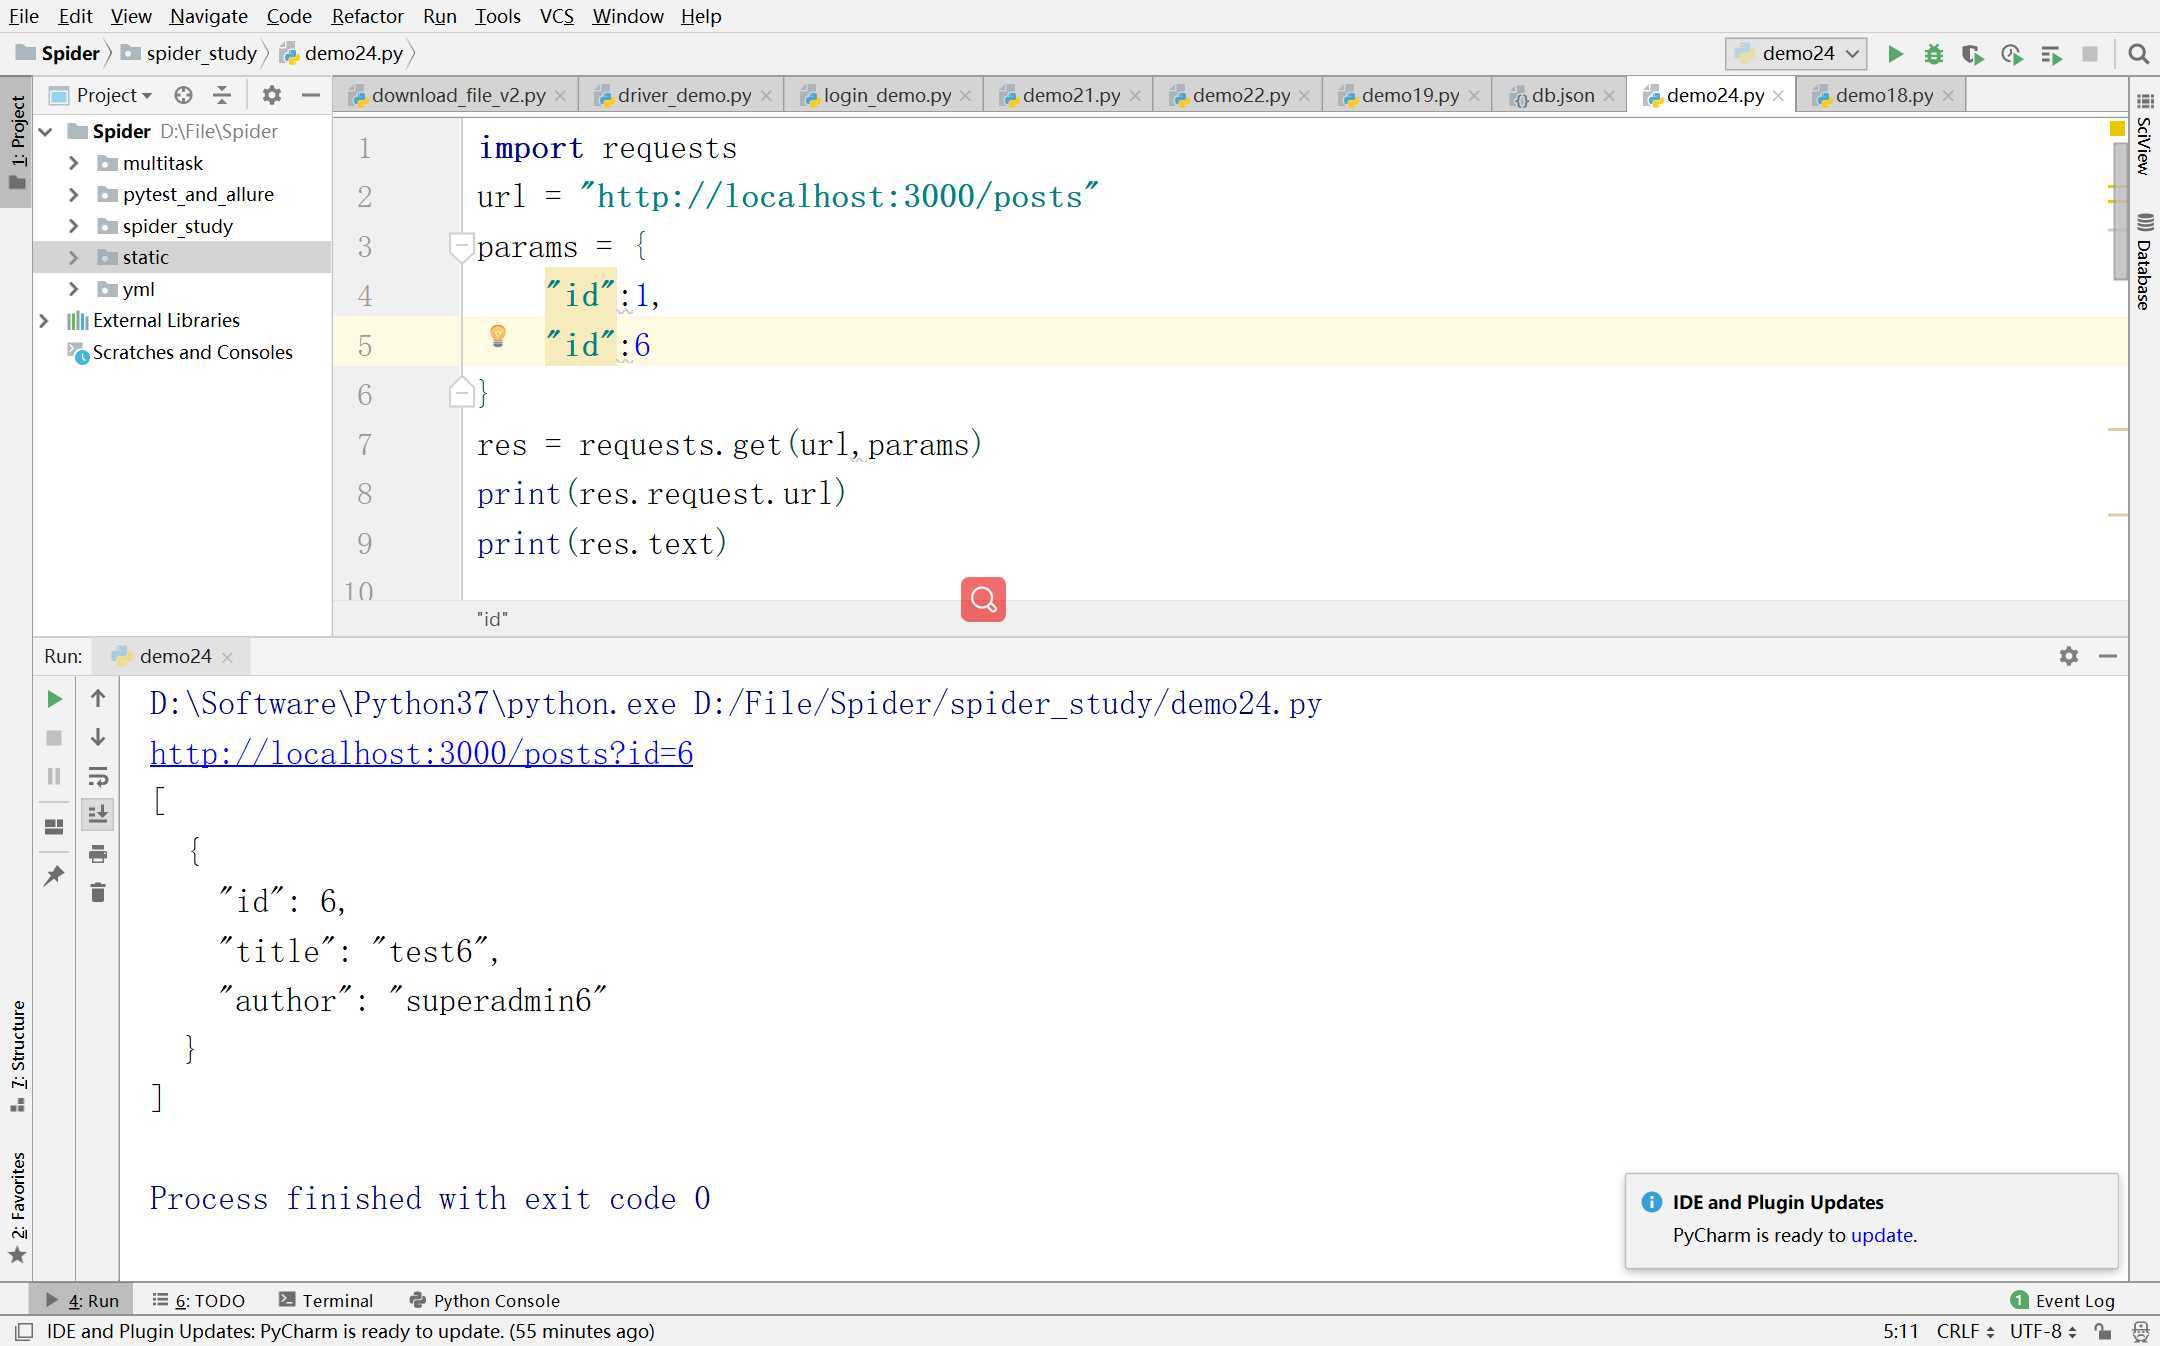Toggle soft-wrap in Run console

point(98,777)
